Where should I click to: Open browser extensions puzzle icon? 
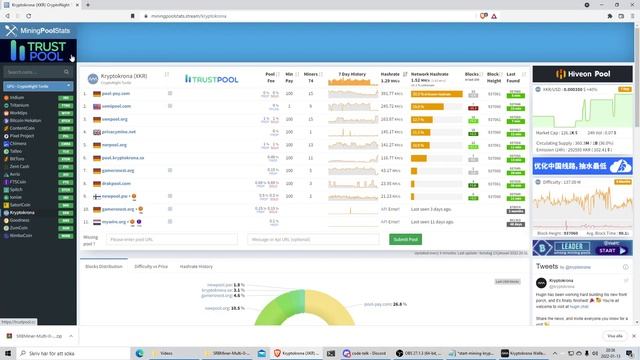tap(610, 16)
